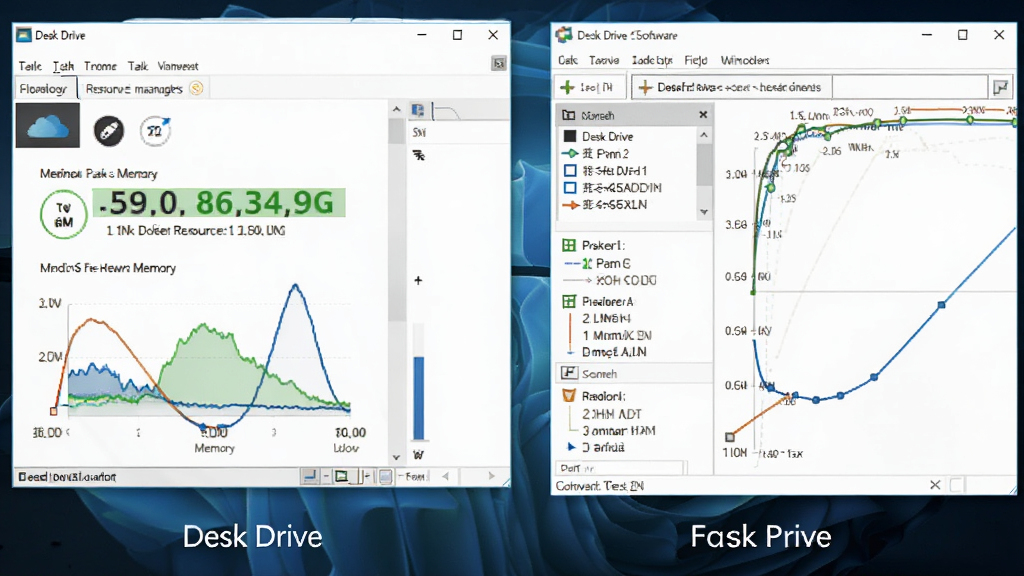The width and height of the screenshot is (1024, 576).
Task: Click the small black icon below the SM row
Action: pos(419,155)
